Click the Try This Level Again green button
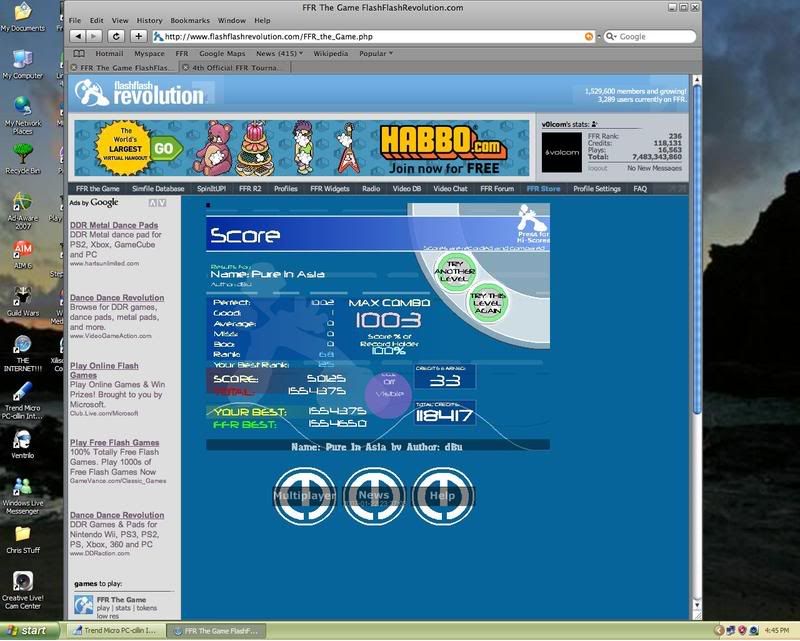The height and width of the screenshot is (641, 800). 488,303
